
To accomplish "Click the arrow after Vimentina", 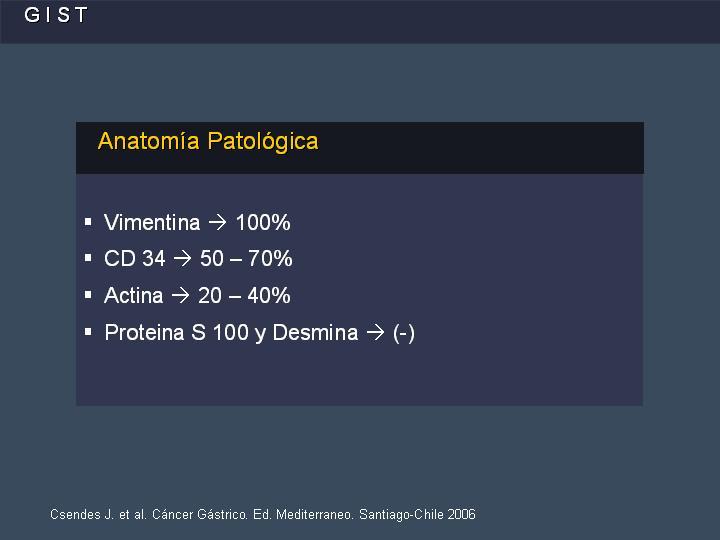I will pyautogui.click(x=218, y=223).
